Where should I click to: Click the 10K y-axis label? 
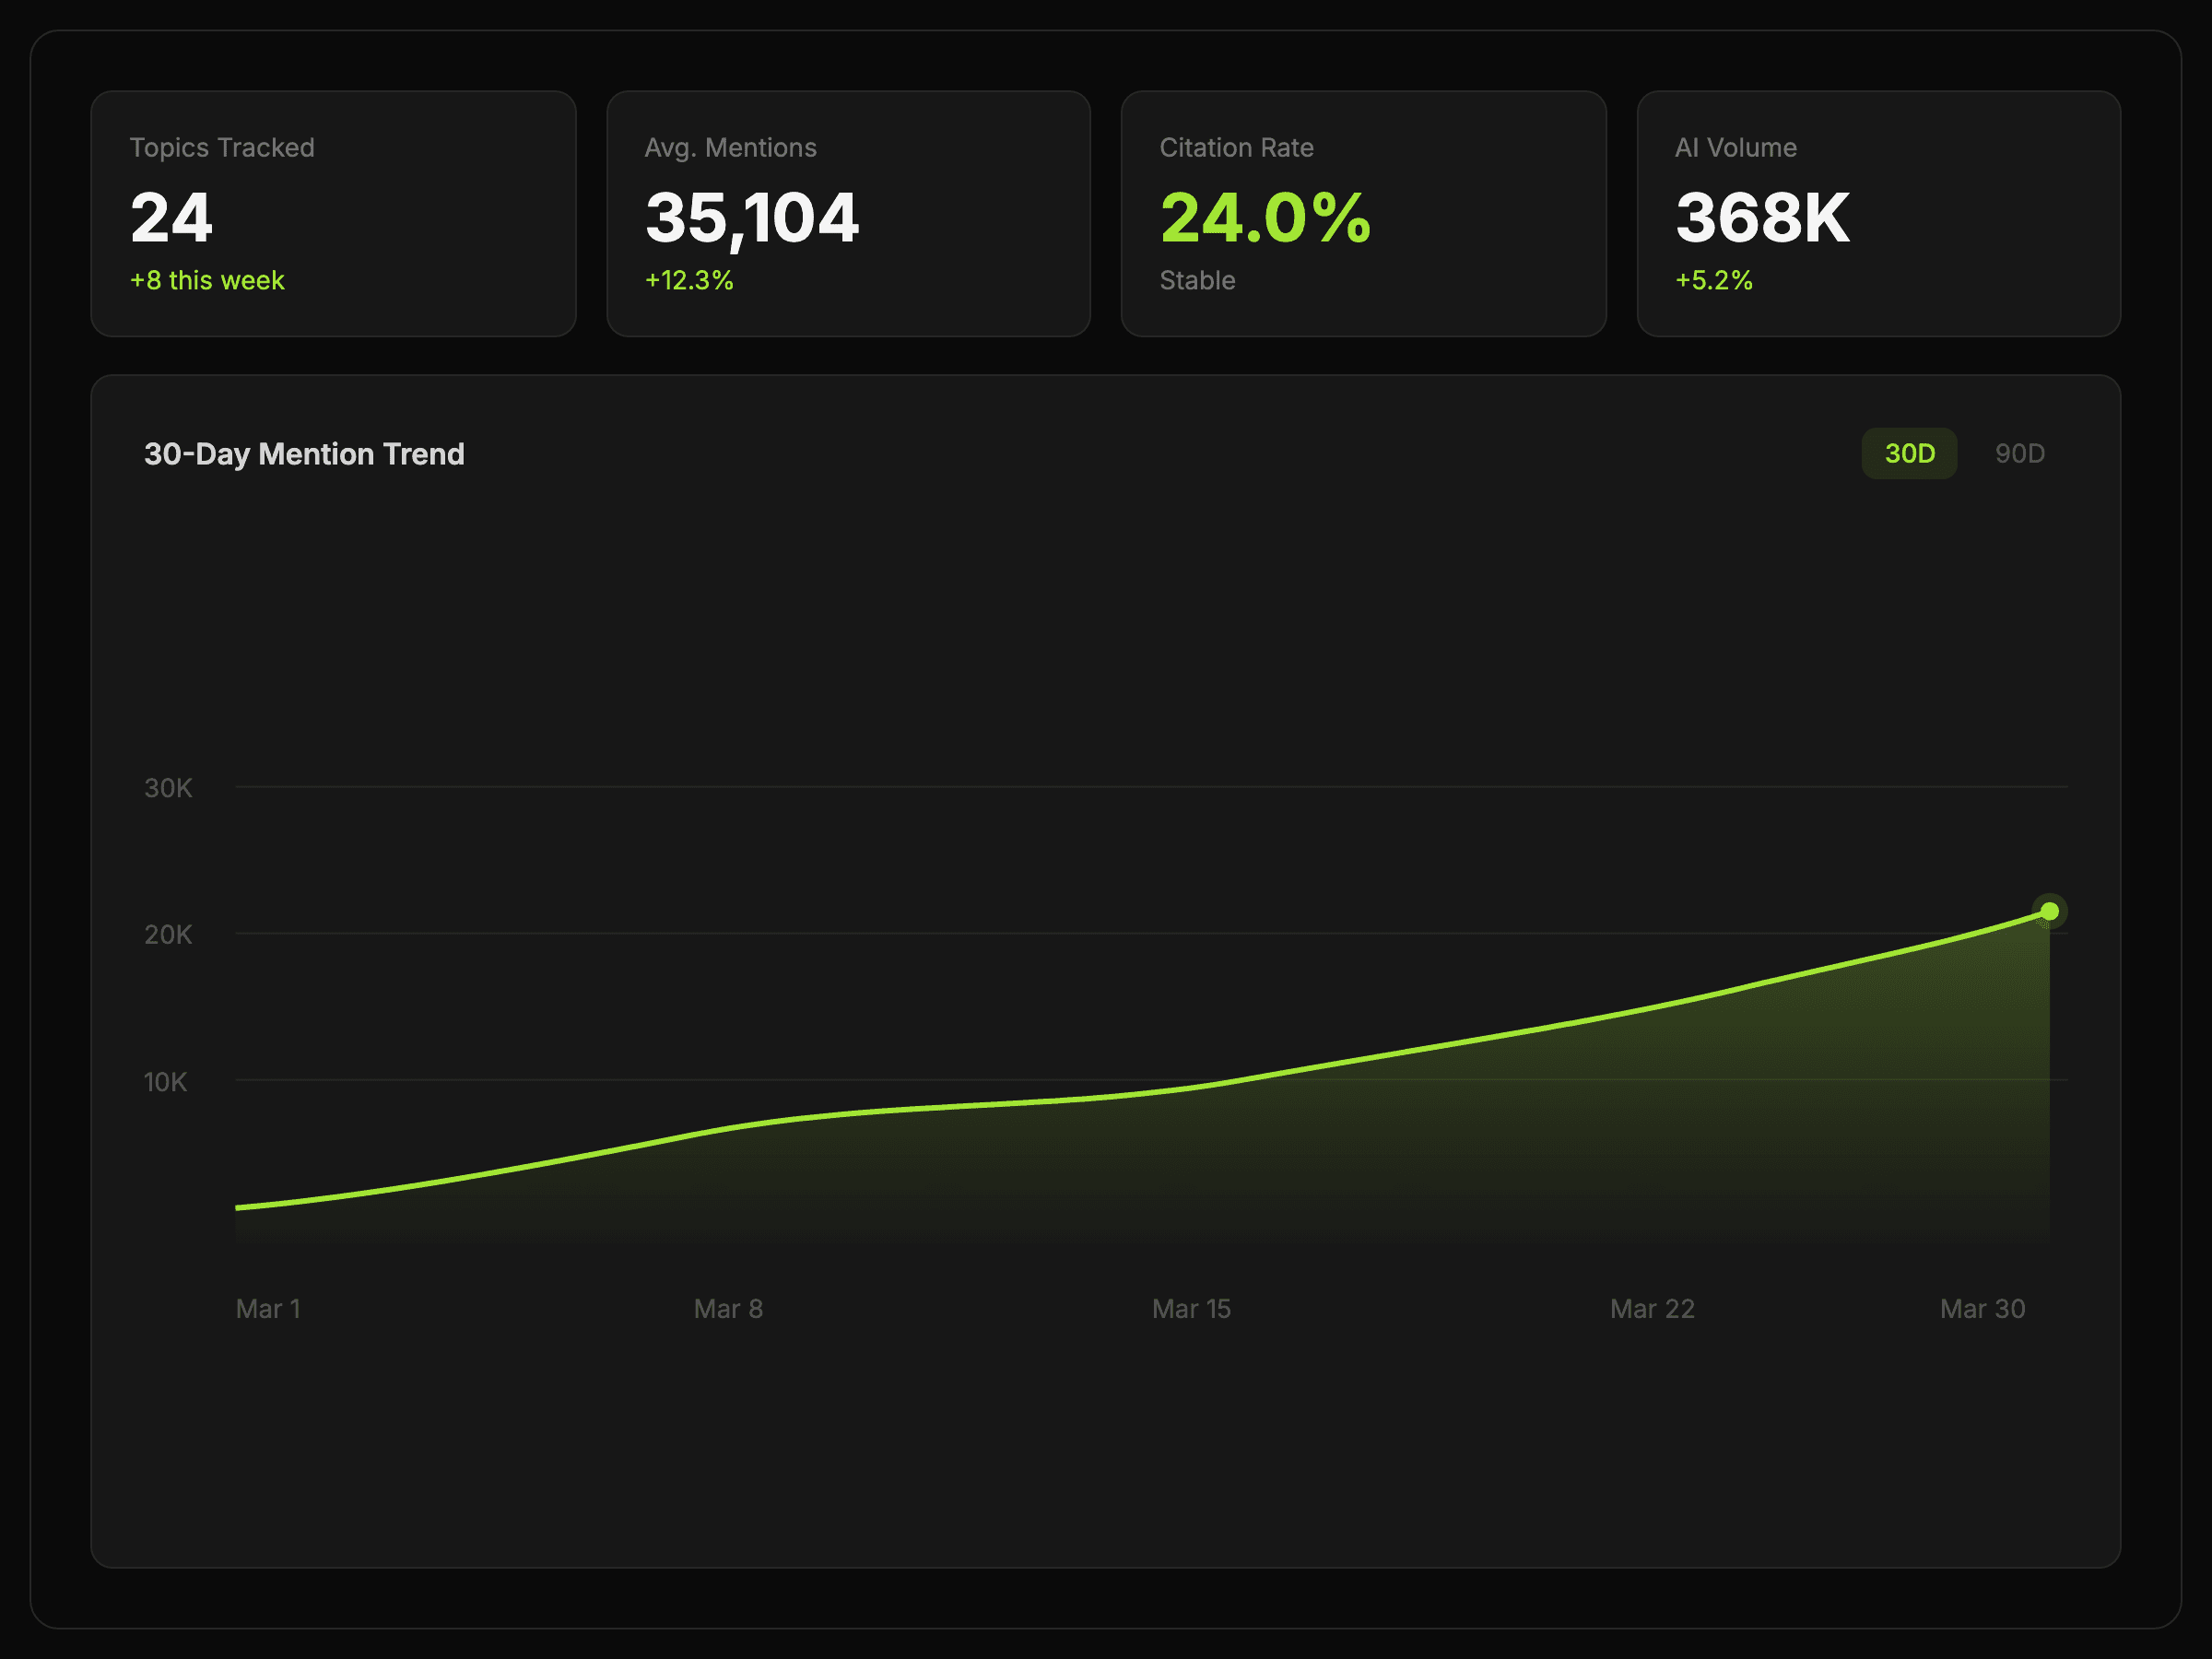pos(166,1081)
